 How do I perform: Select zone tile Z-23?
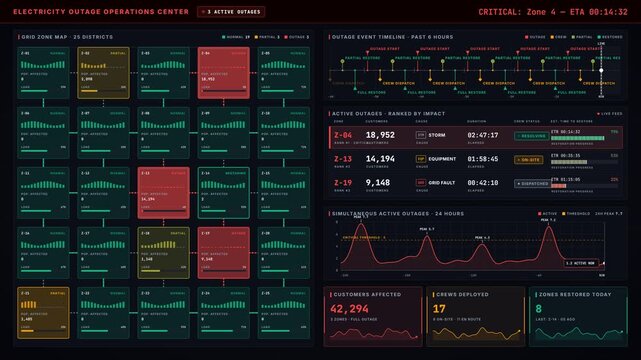tap(164, 313)
